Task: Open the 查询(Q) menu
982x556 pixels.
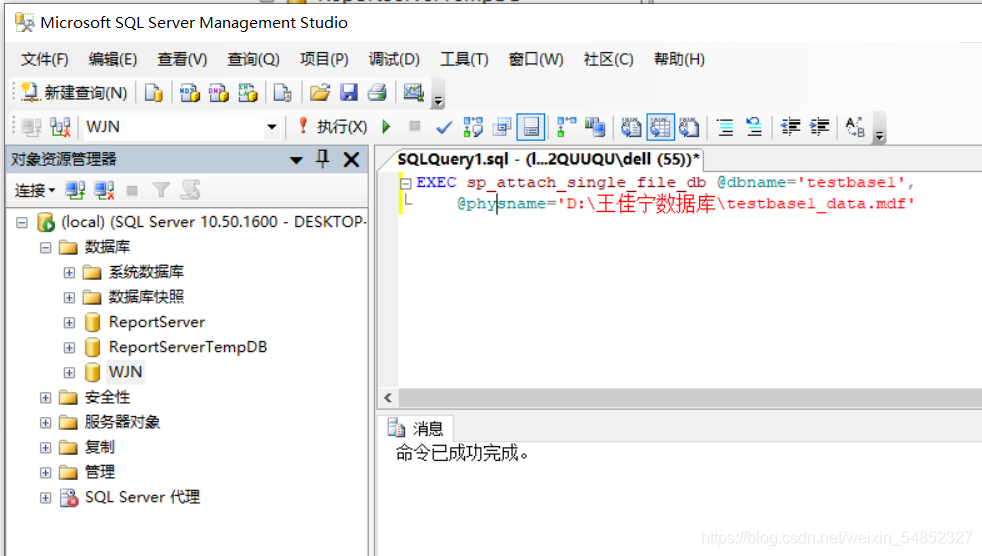Action: pos(253,59)
